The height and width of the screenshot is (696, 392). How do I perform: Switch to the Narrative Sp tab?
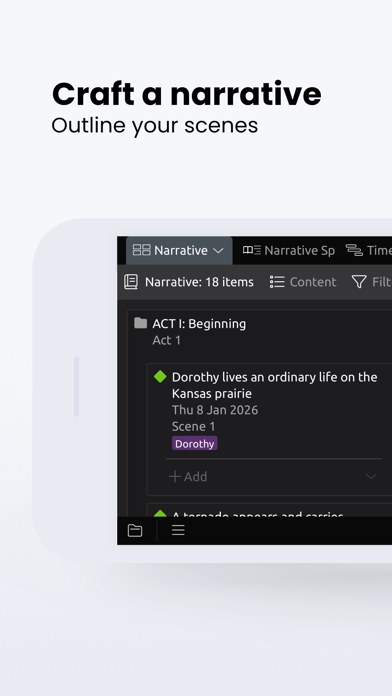tap(289, 250)
